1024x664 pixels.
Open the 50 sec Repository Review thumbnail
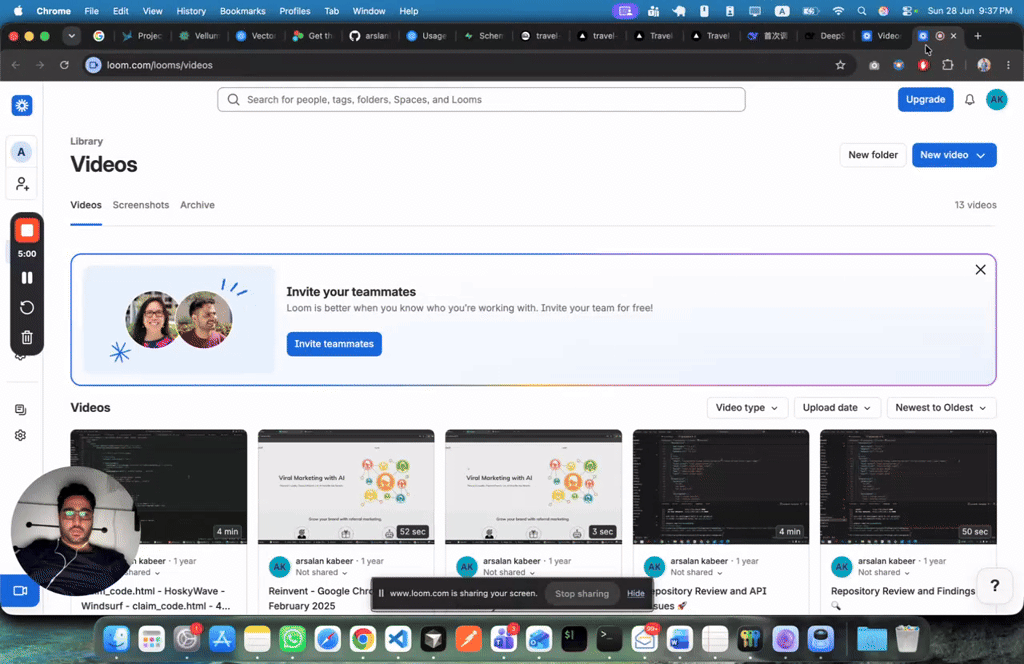[x=908, y=486]
